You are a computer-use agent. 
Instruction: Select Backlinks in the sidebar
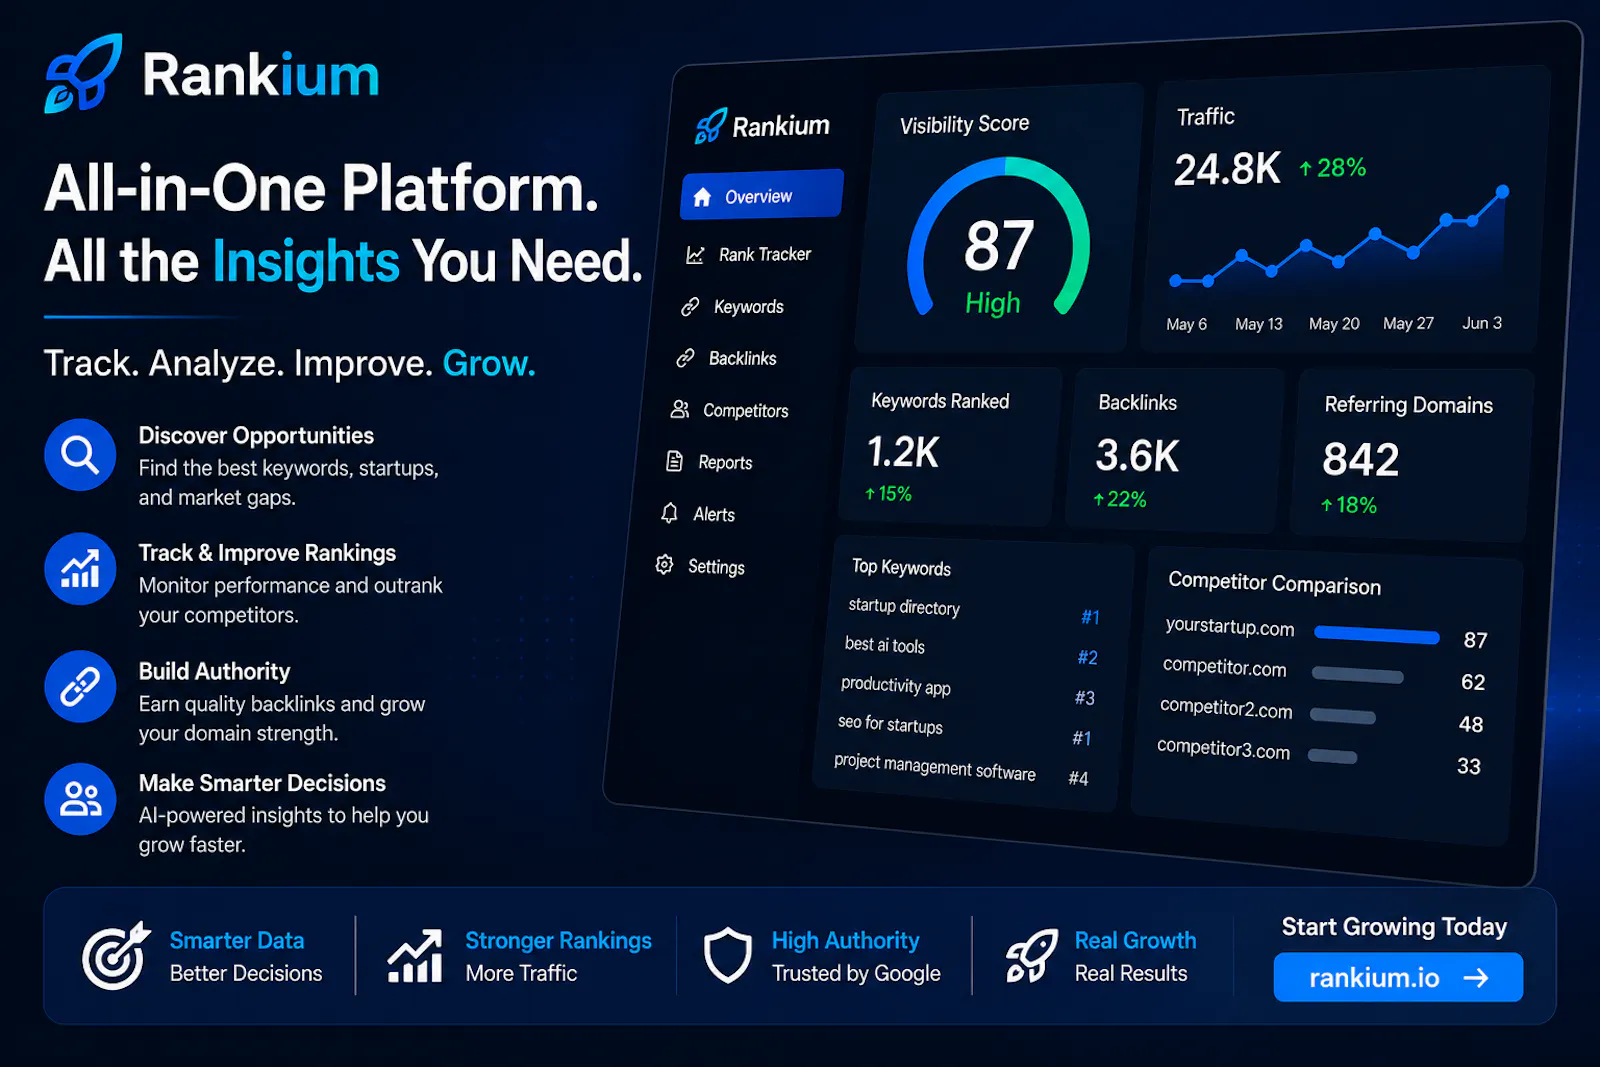[x=727, y=358]
